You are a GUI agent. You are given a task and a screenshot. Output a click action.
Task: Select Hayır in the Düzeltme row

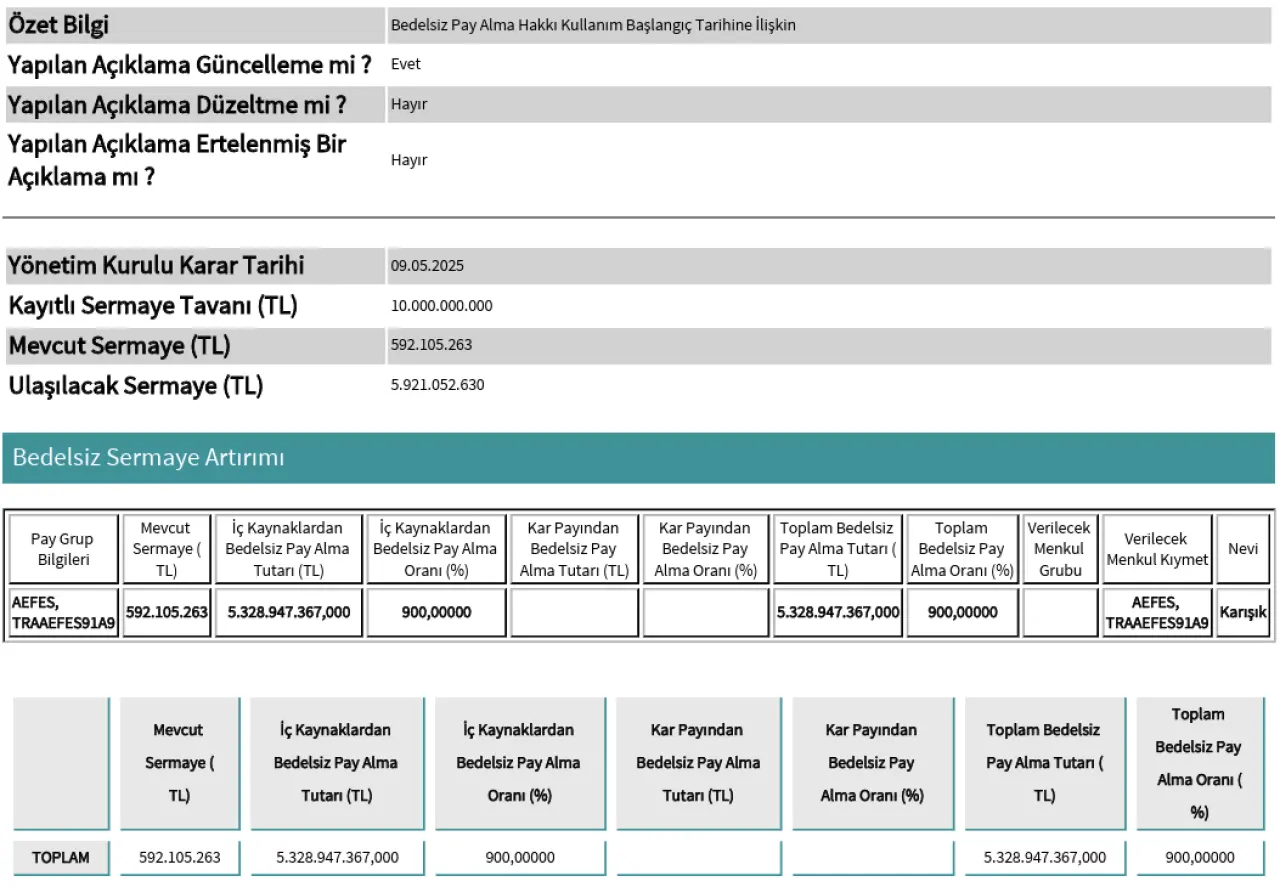pos(409,104)
